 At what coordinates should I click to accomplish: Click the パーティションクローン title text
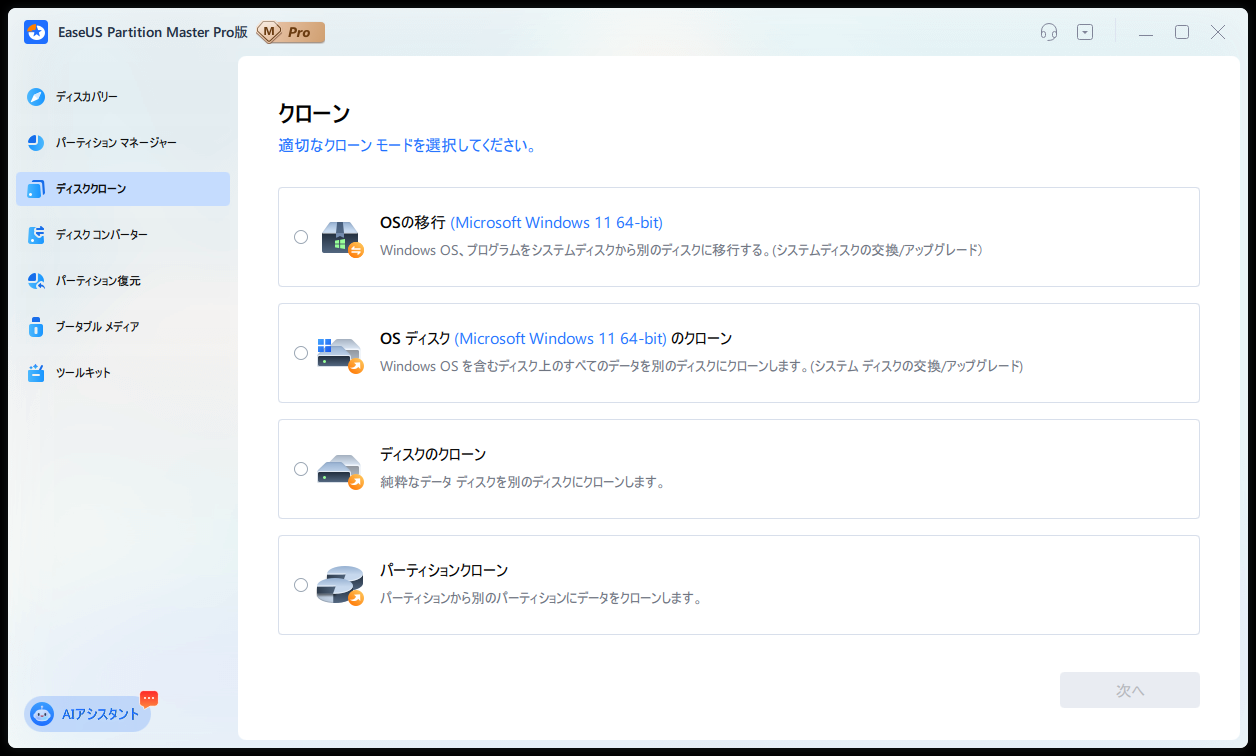(x=444, y=571)
